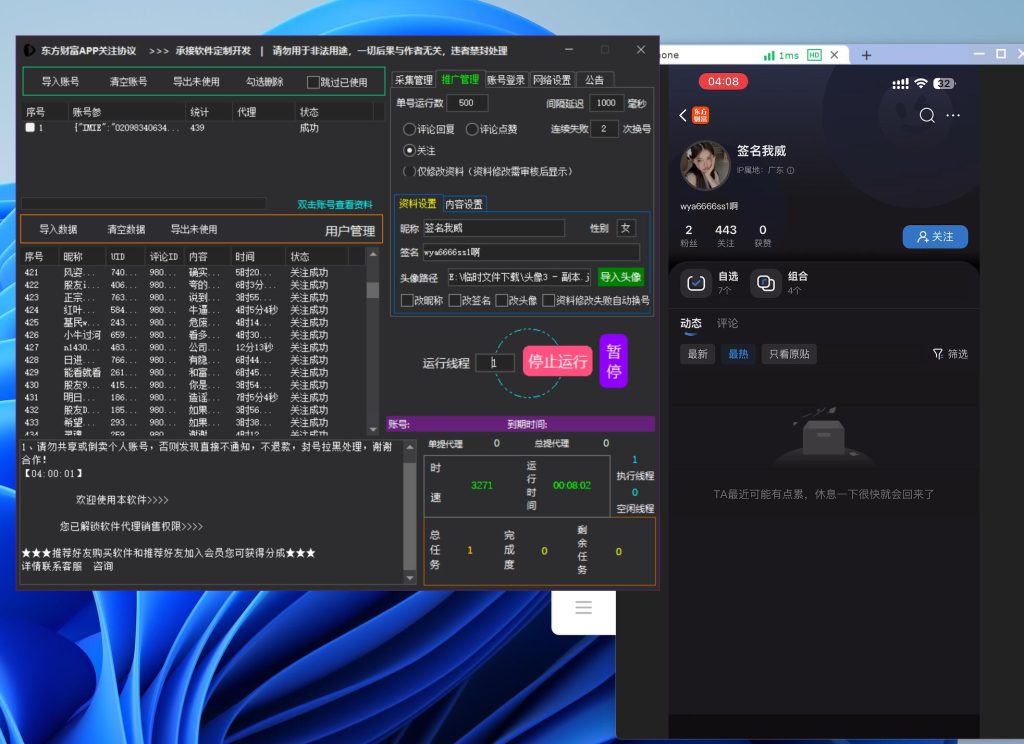Click the 自选 watchlist icon

point(696,283)
